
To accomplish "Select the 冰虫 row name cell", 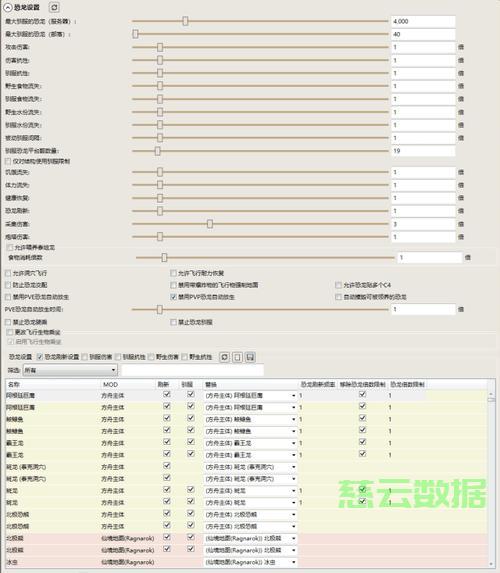I will tap(53, 562).
